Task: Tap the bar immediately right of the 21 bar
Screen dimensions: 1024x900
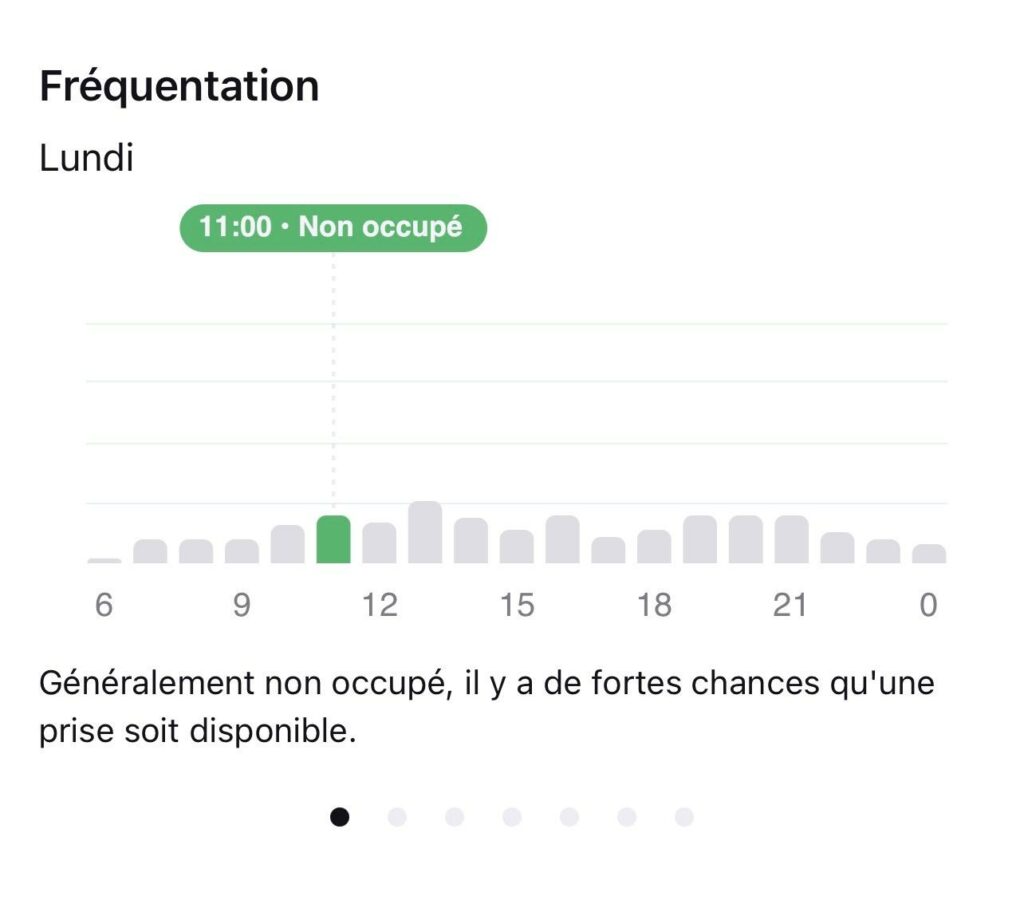Action: coord(837,548)
